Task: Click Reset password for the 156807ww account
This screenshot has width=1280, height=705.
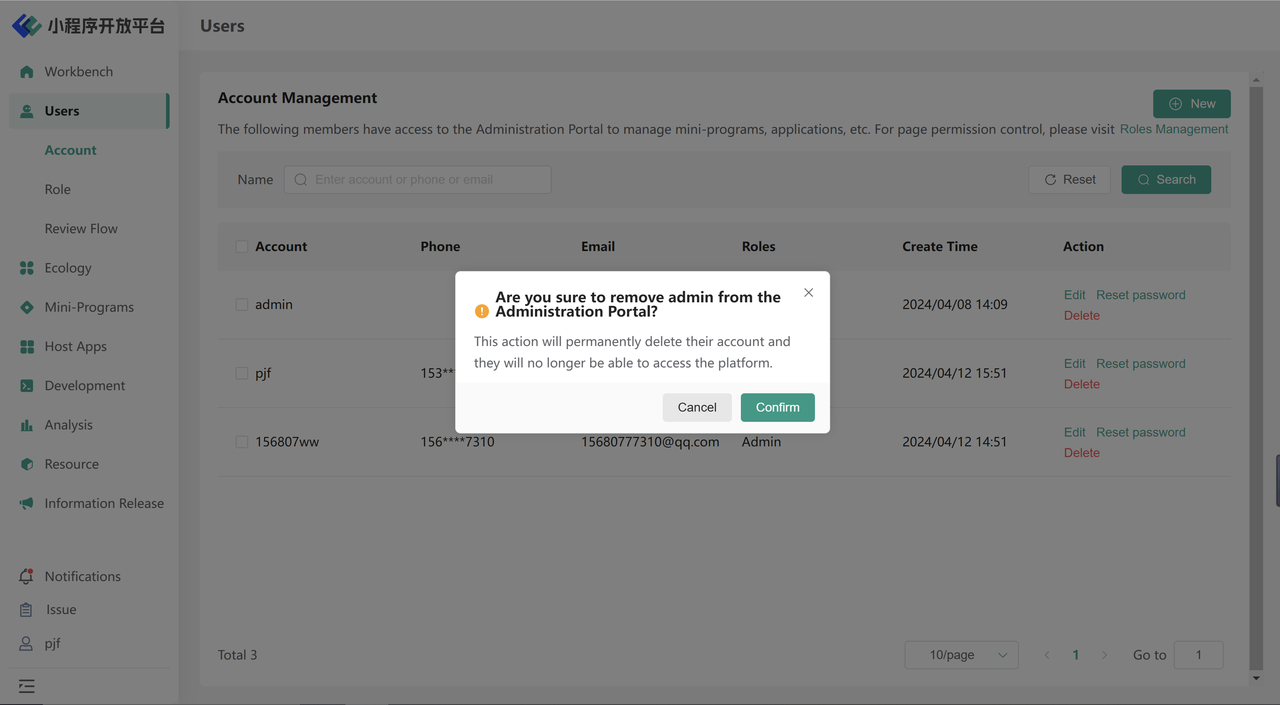Action: click(1141, 432)
